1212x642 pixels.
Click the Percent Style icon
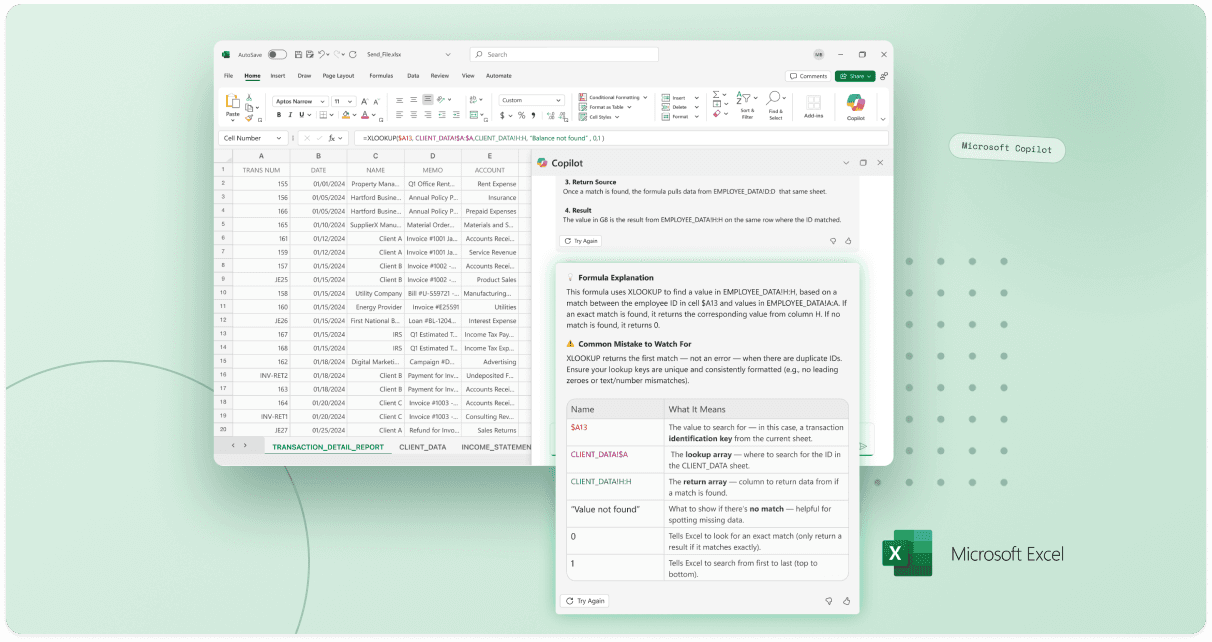[521, 115]
